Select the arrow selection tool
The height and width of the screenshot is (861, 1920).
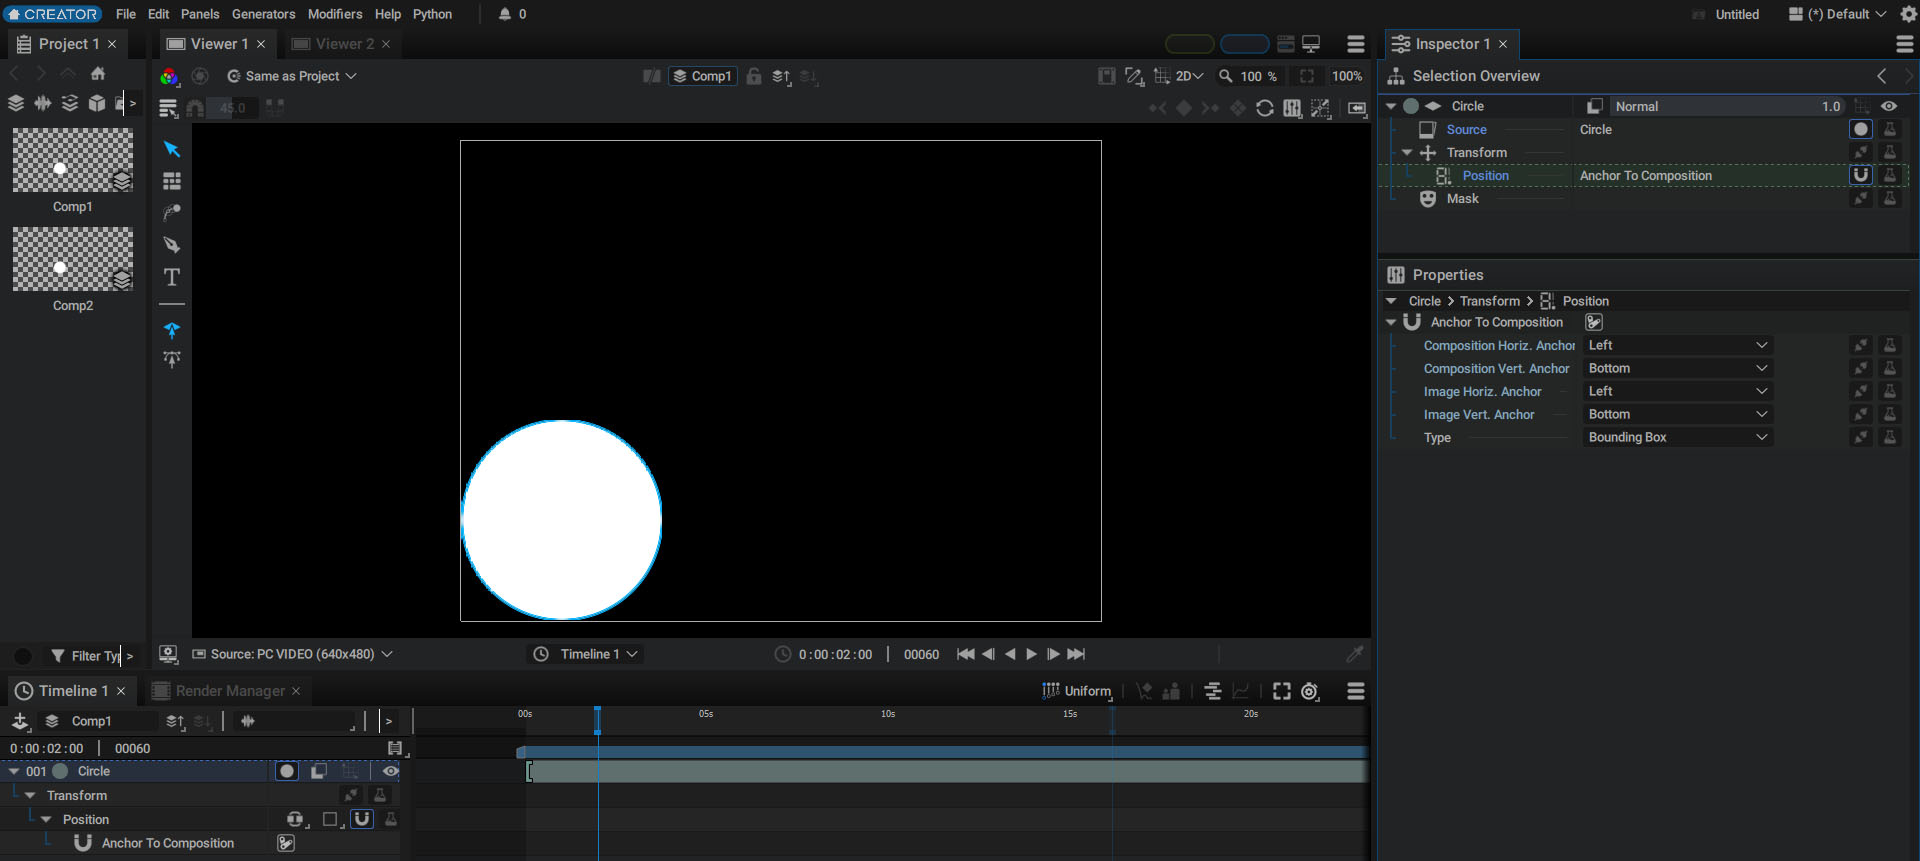click(x=172, y=149)
